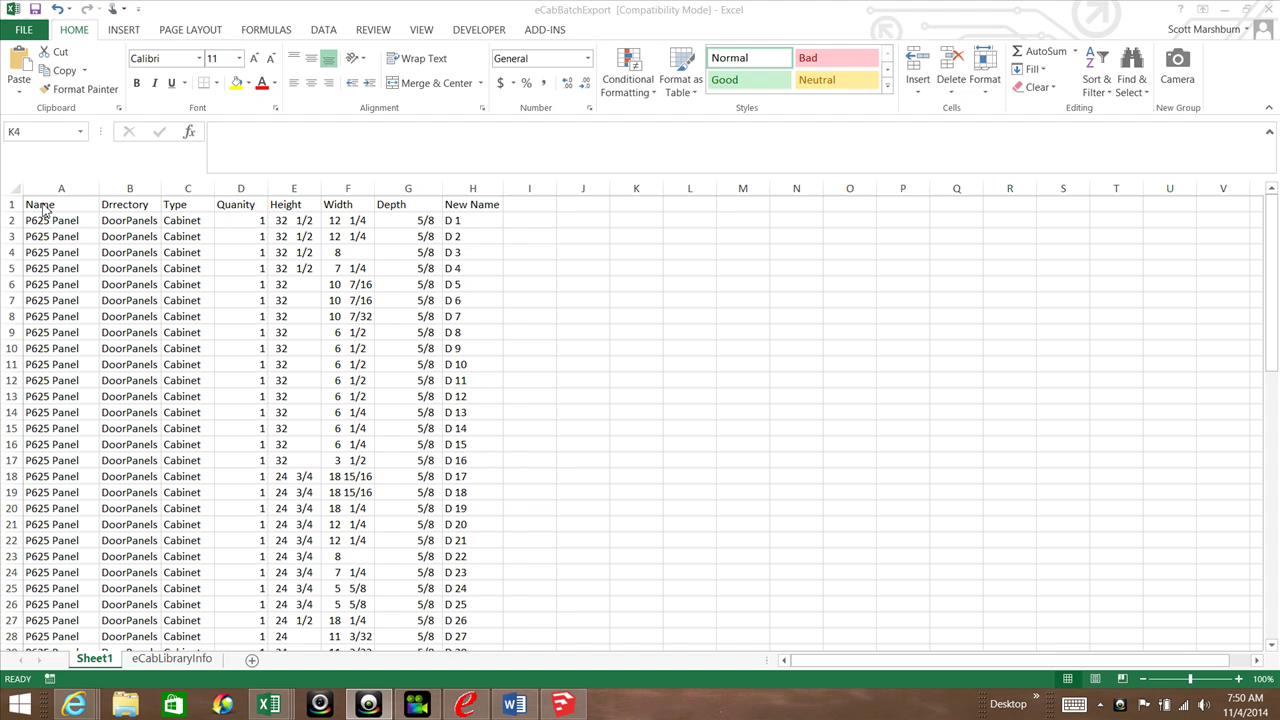Open the font name Calibri dropdown

(199, 58)
